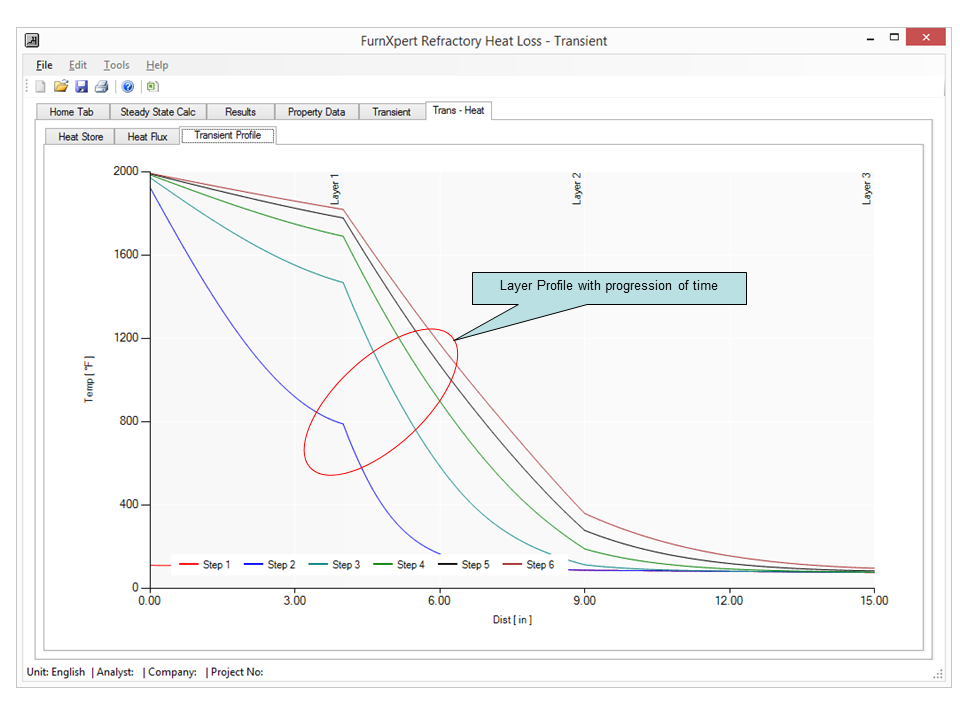Viewport: 960px width, 720px height.
Task: Click the Layer 1 chart label
Action: (335, 189)
